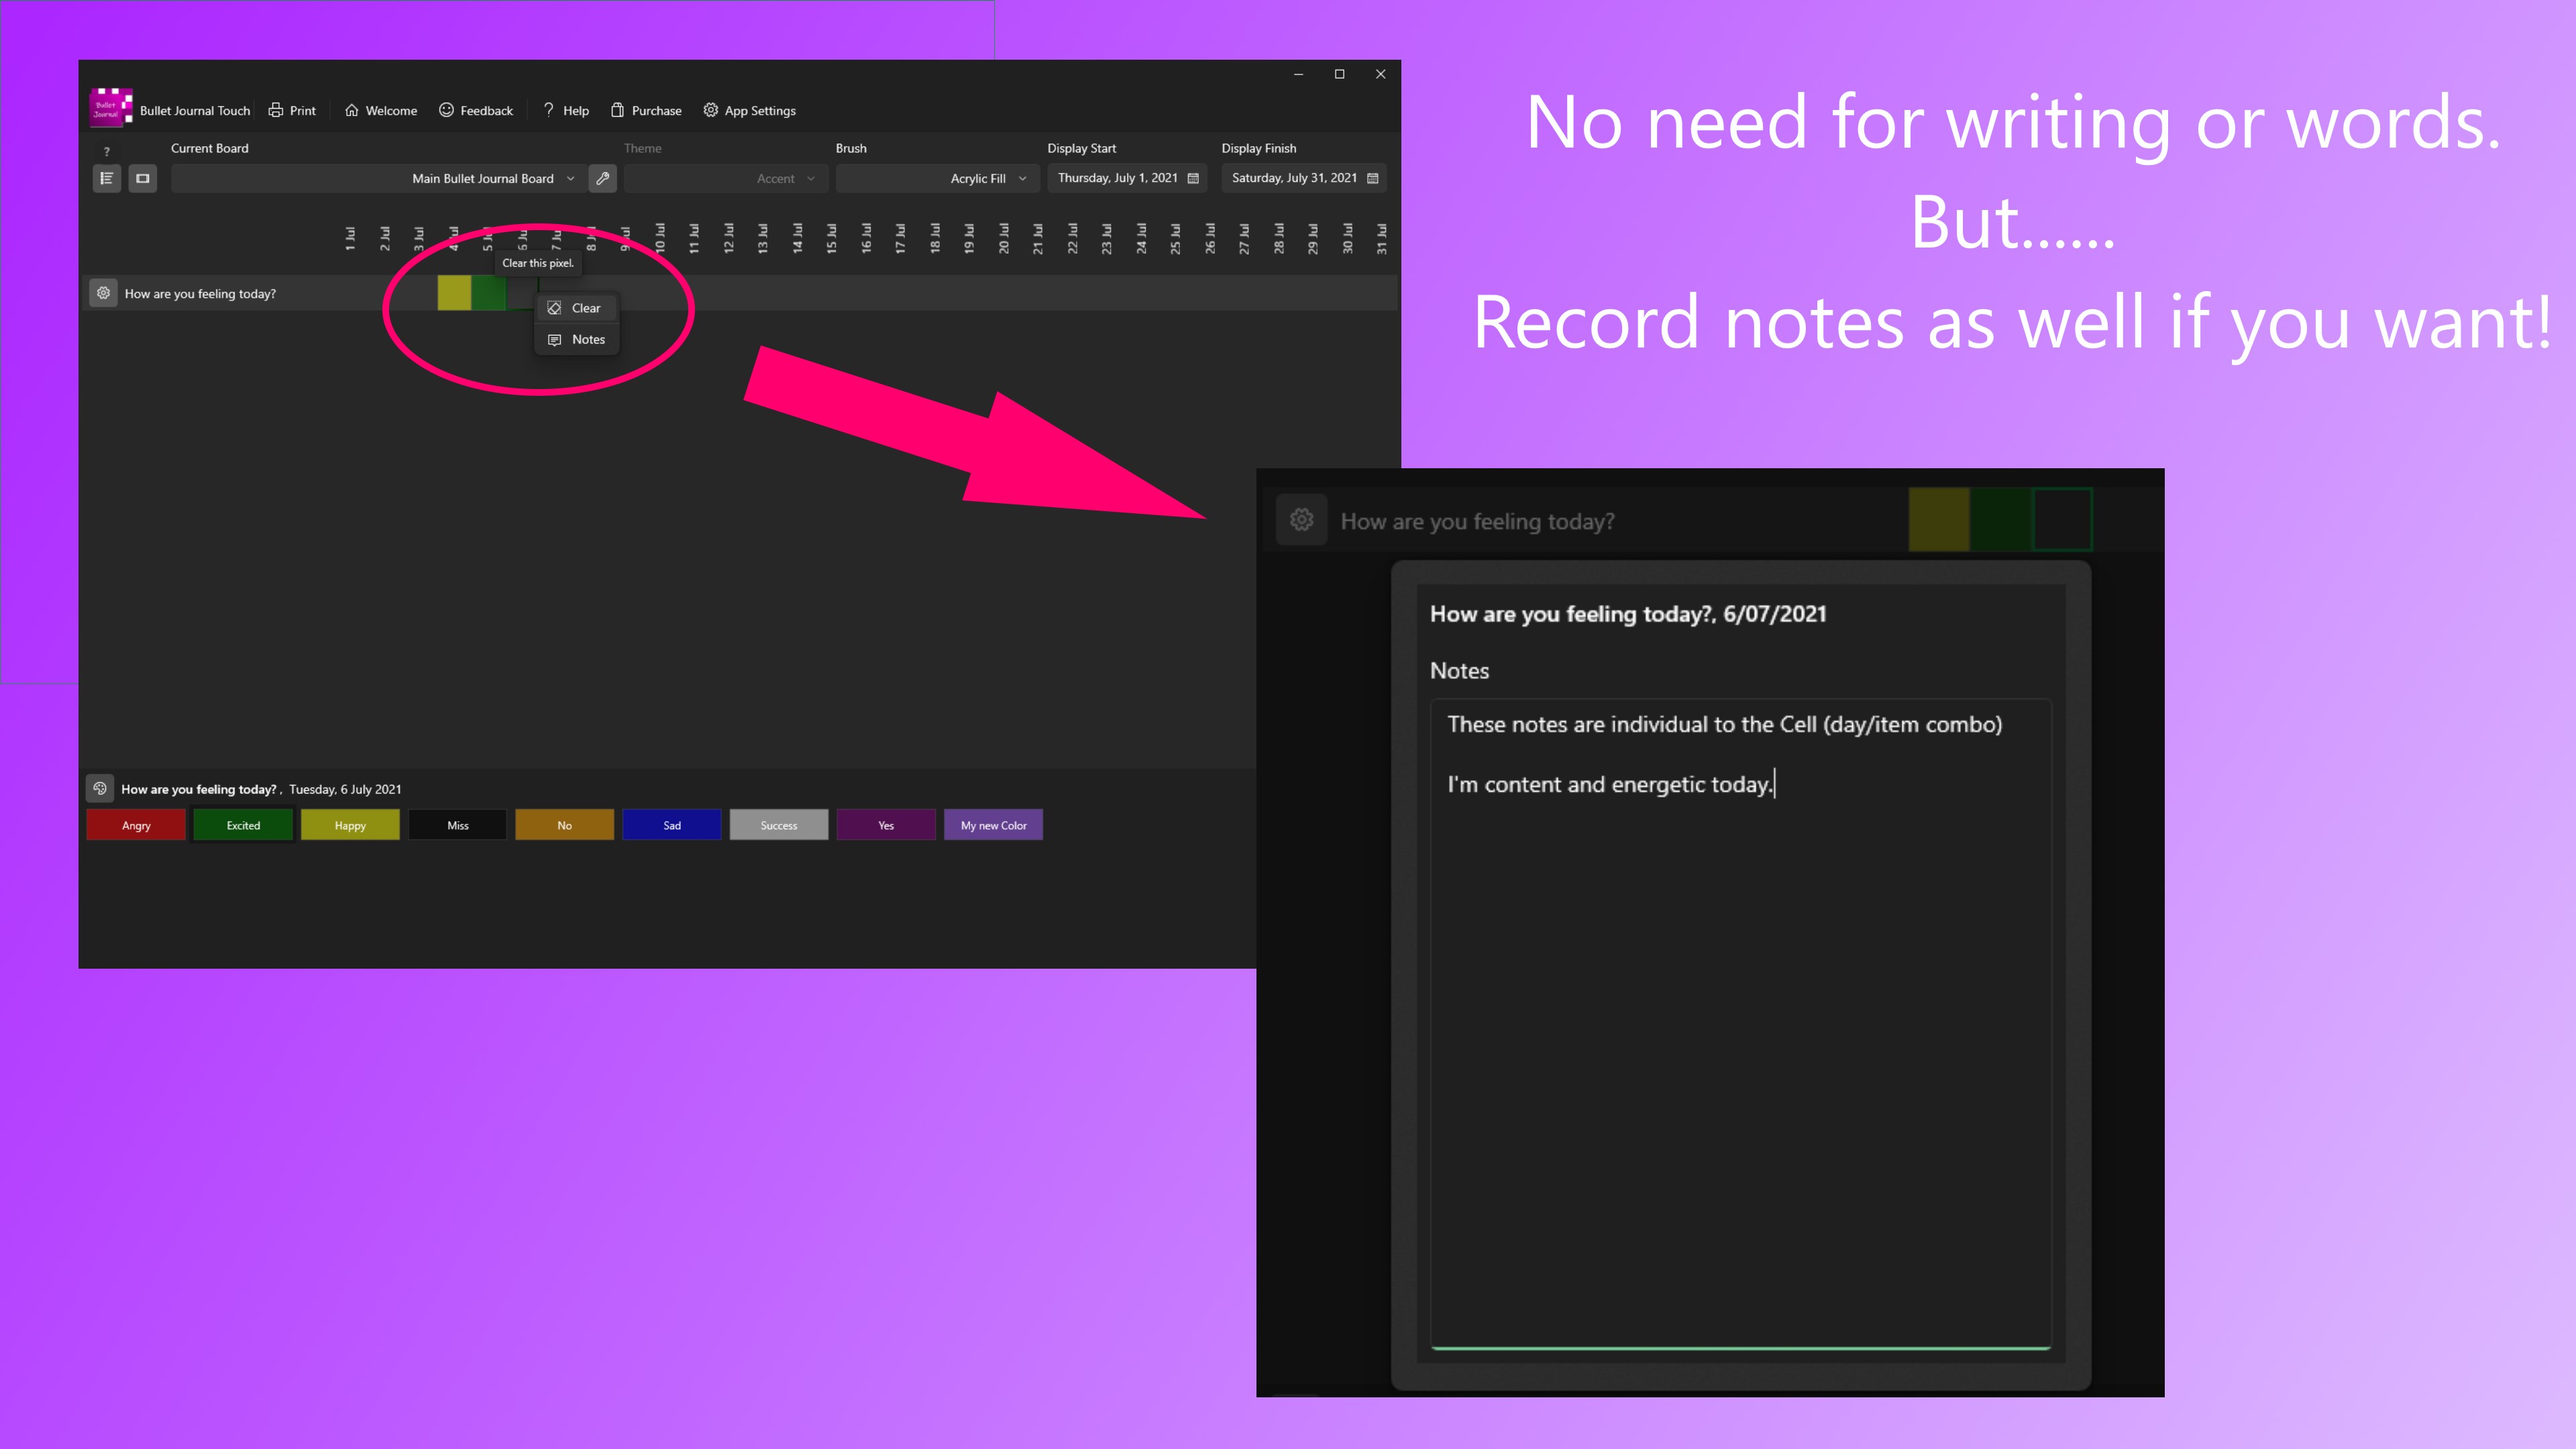Viewport: 2576px width, 1449px height.
Task: Open settings gear for feeling row
Action: click(x=104, y=293)
